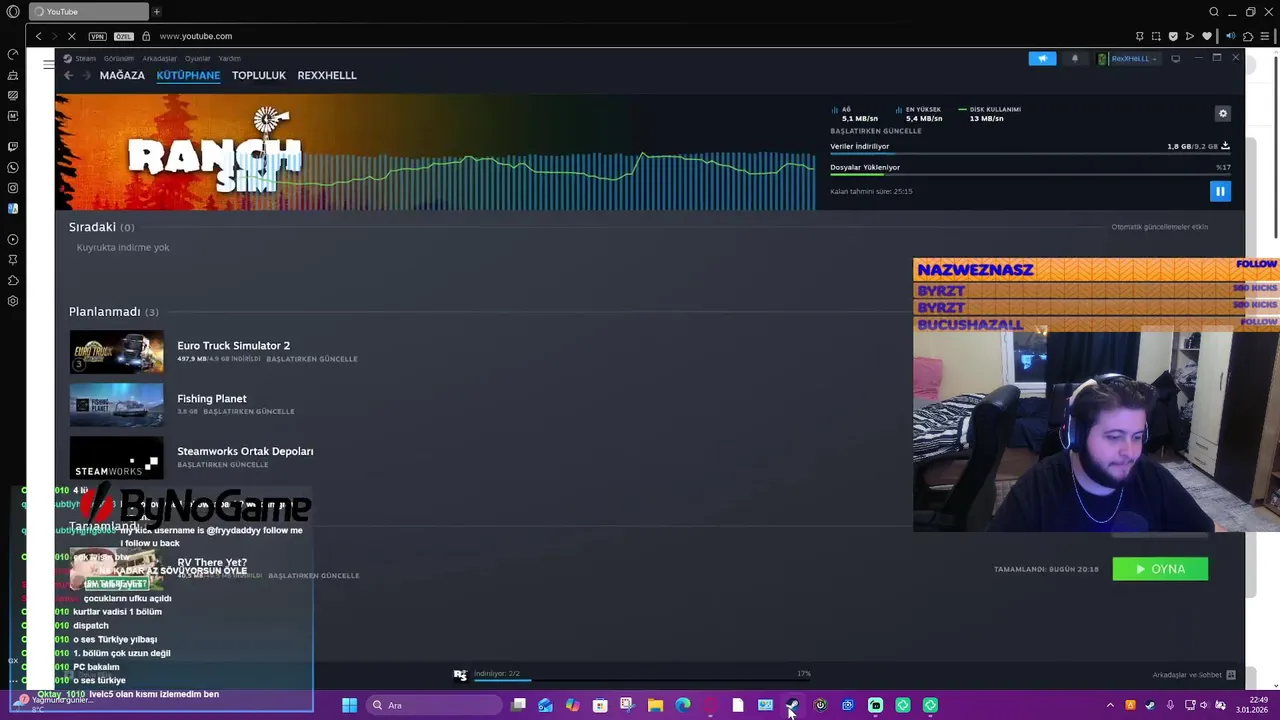Stop page loading with X button
This screenshot has width=1280, height=720.
click(71, 36)
